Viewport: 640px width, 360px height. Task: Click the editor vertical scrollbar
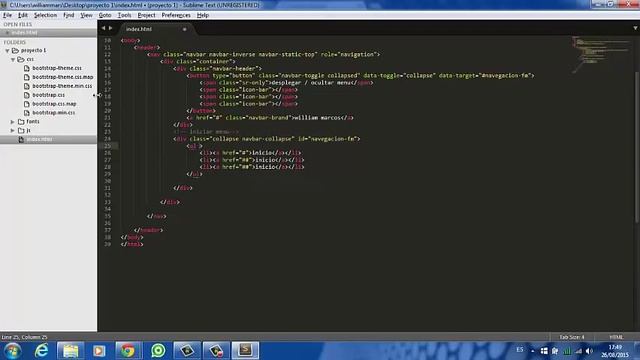point(637,147)
